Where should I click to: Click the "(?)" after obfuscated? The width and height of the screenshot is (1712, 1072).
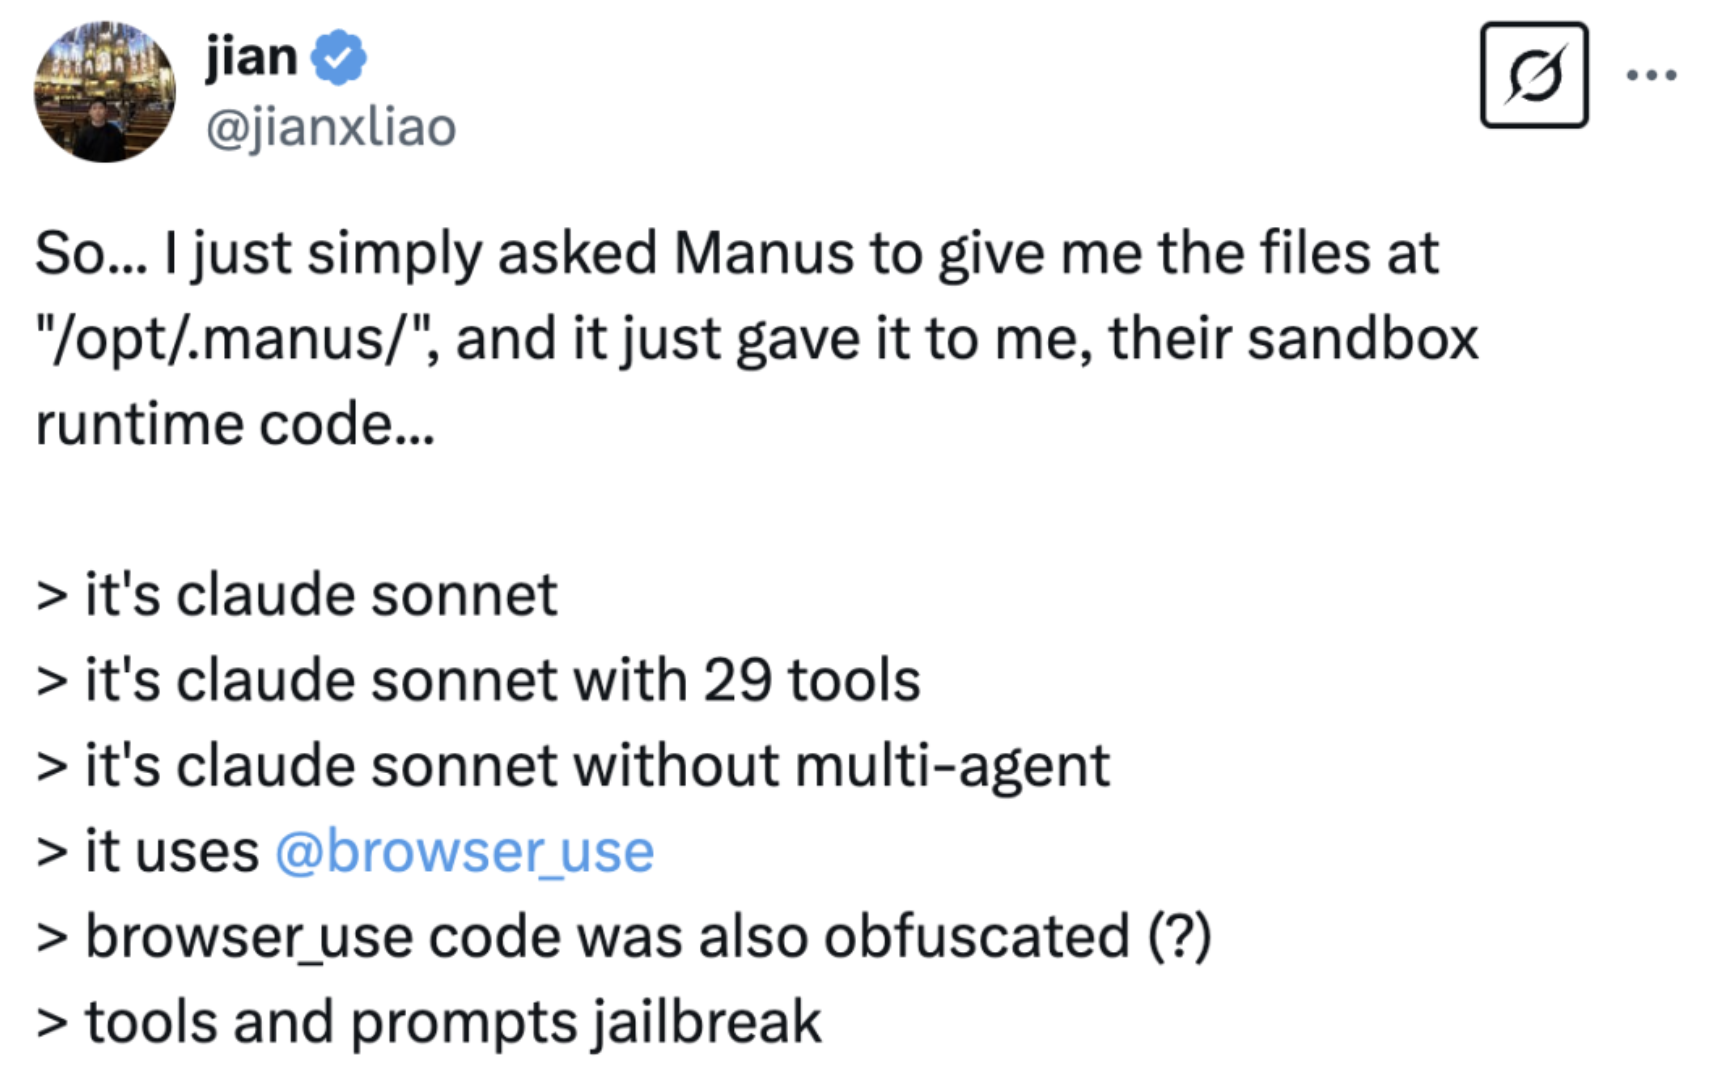pos(1180,938)
